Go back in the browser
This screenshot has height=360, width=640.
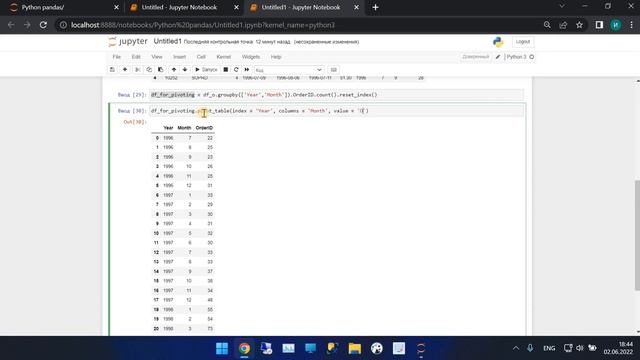coord(11,25)
